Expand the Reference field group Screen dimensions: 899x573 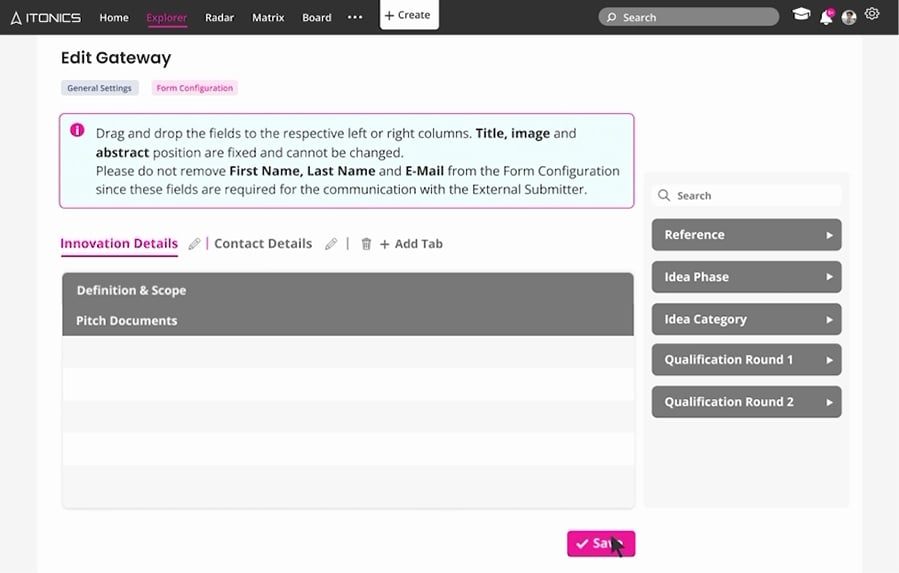[x=746, y=235]
